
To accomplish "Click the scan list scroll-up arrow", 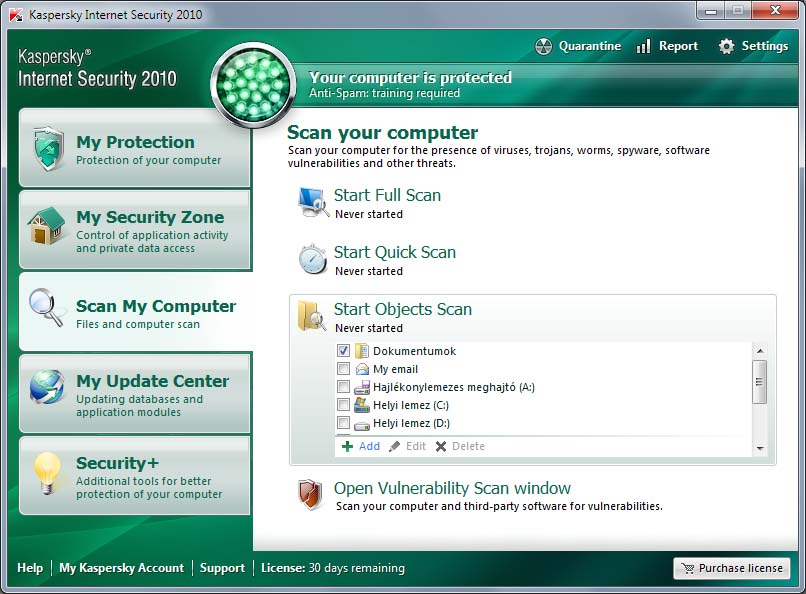I will (x=760, y=350).
